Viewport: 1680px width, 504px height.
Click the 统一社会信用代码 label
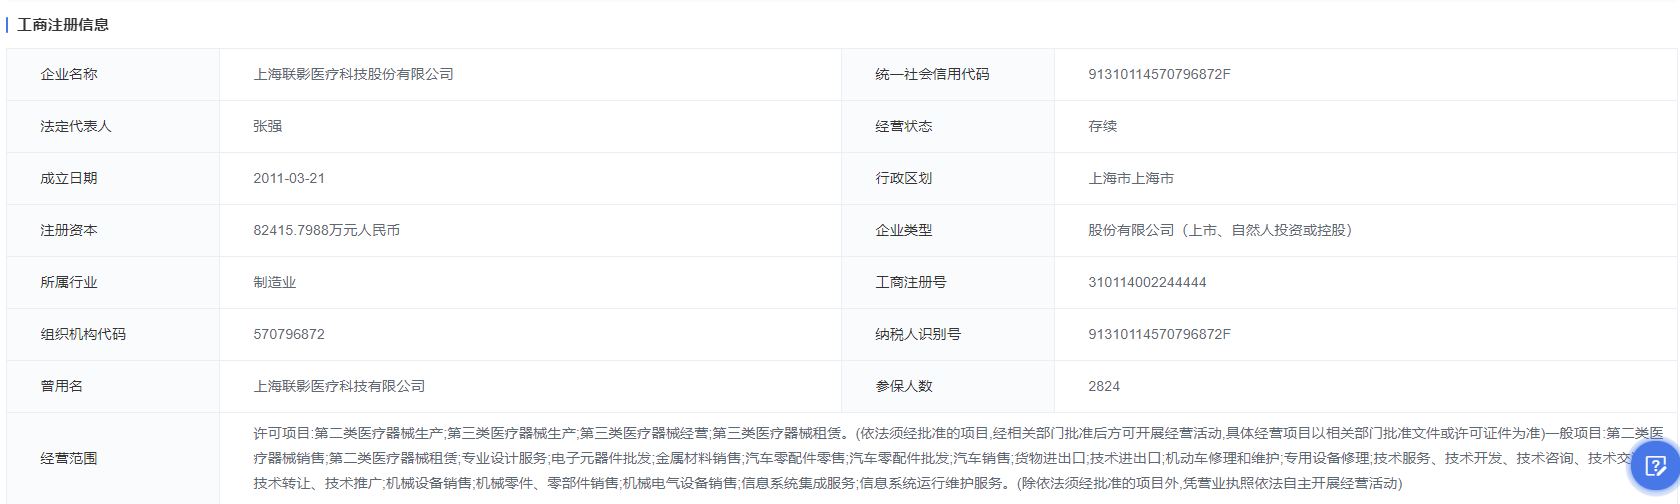(x=932, y=74)
